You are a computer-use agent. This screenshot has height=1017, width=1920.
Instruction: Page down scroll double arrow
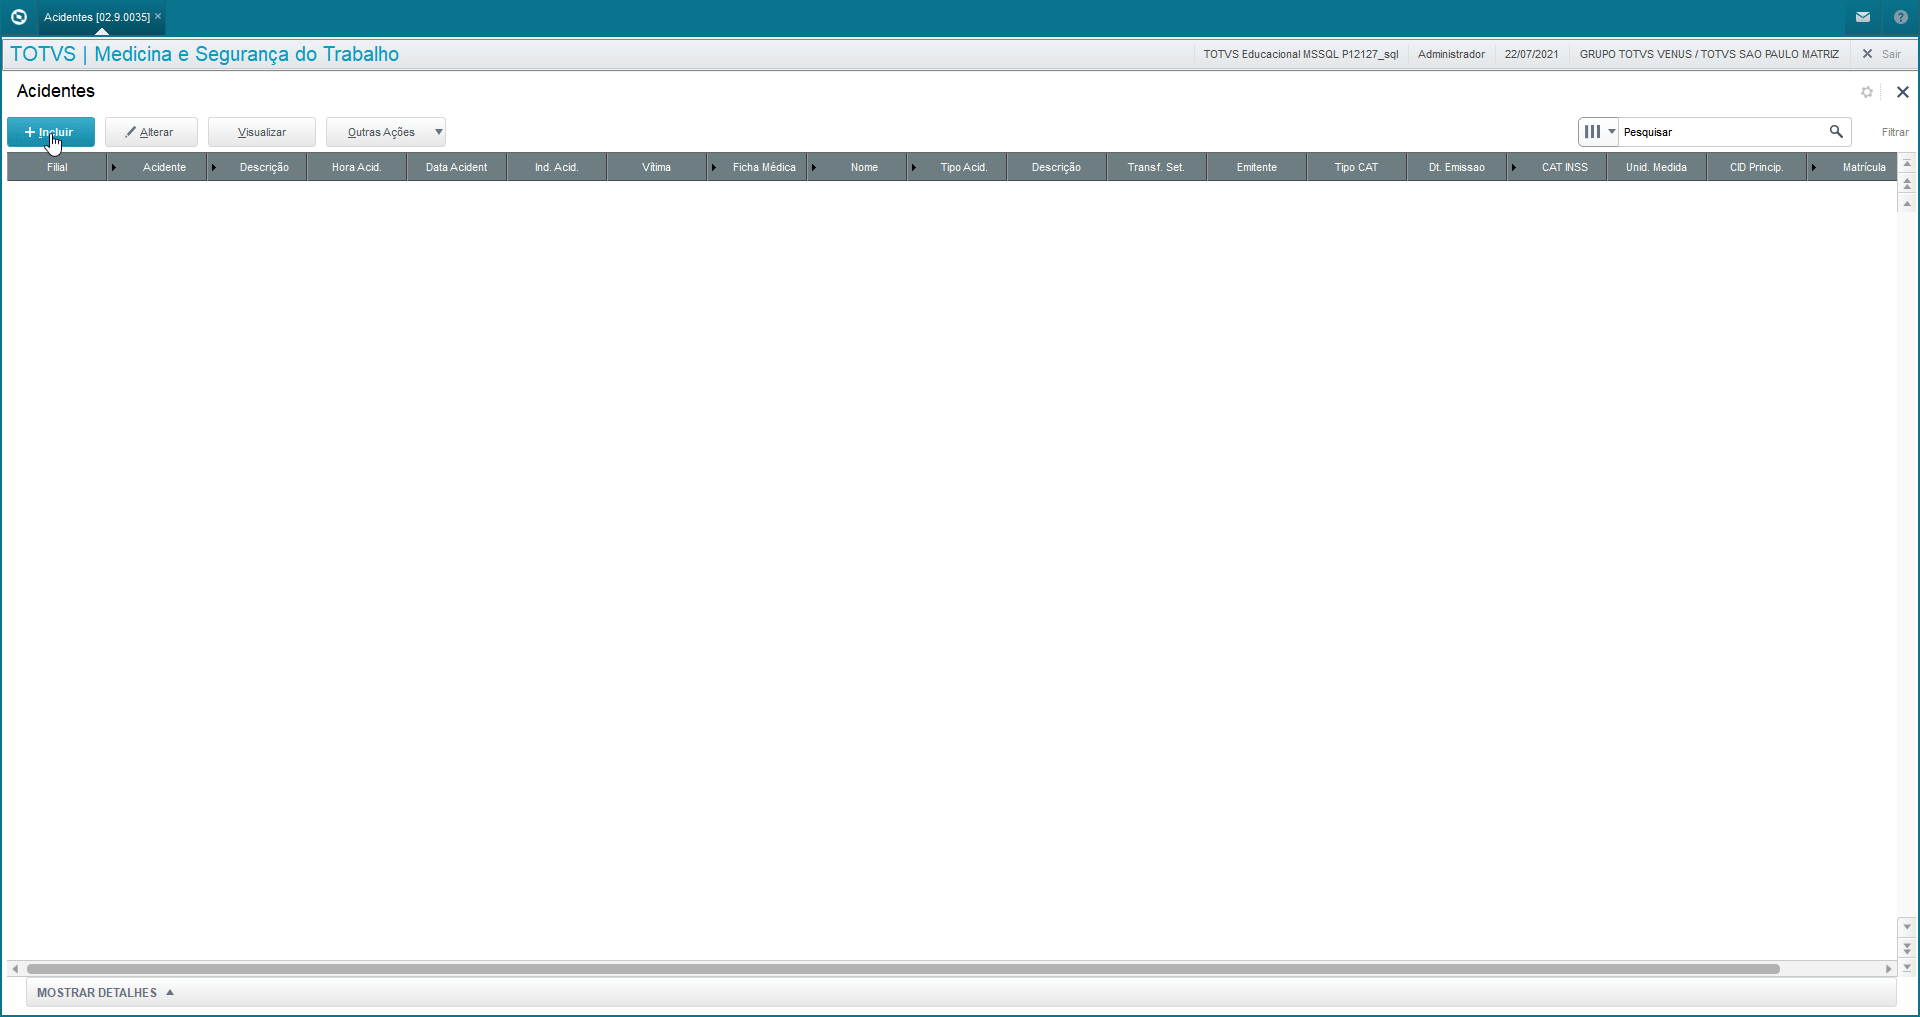[x=1907, y=946]
